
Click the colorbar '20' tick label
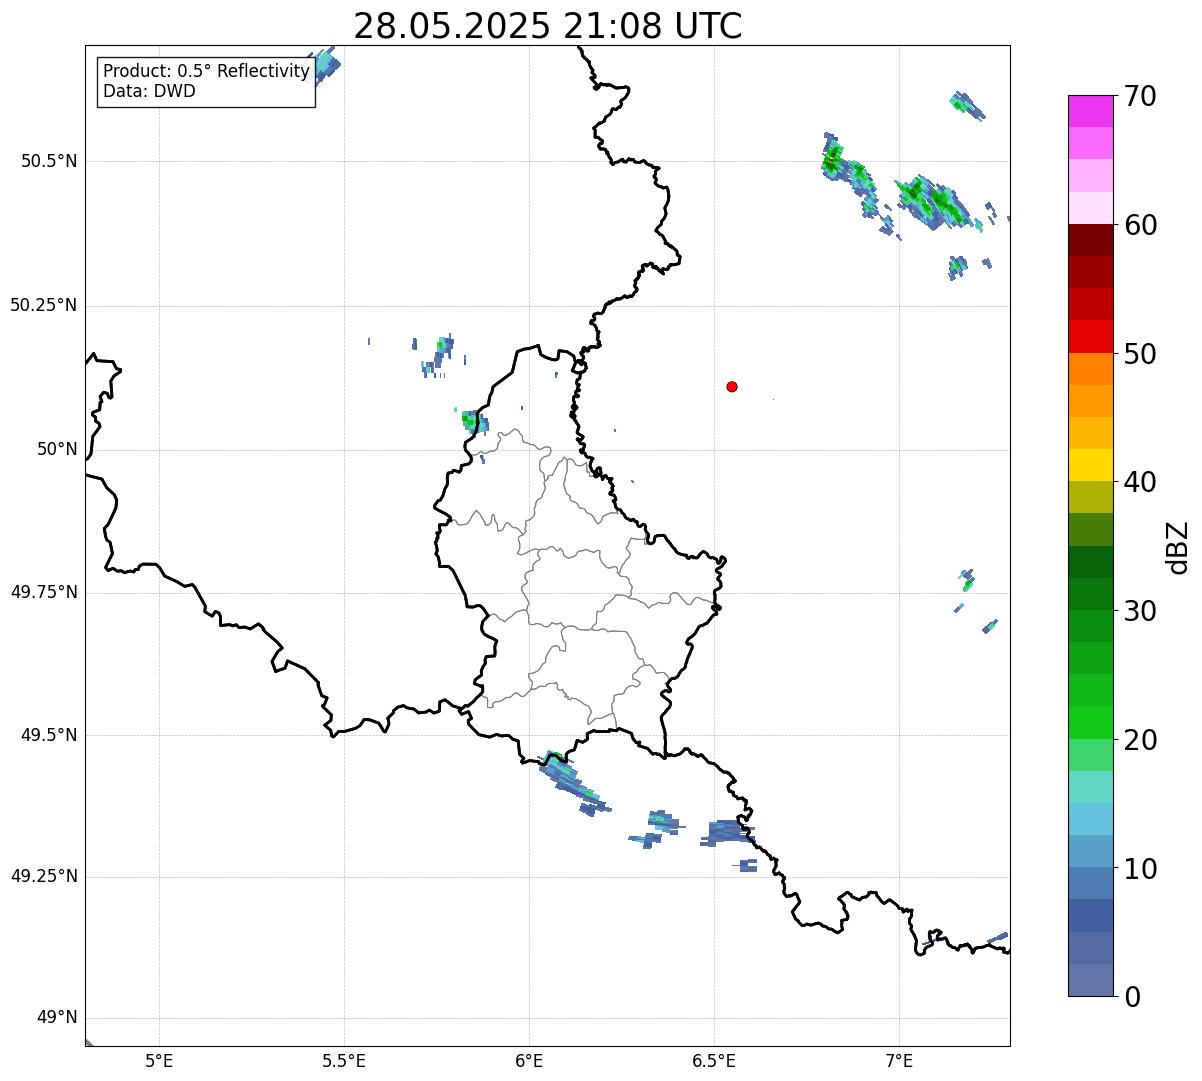point(1140,740)
